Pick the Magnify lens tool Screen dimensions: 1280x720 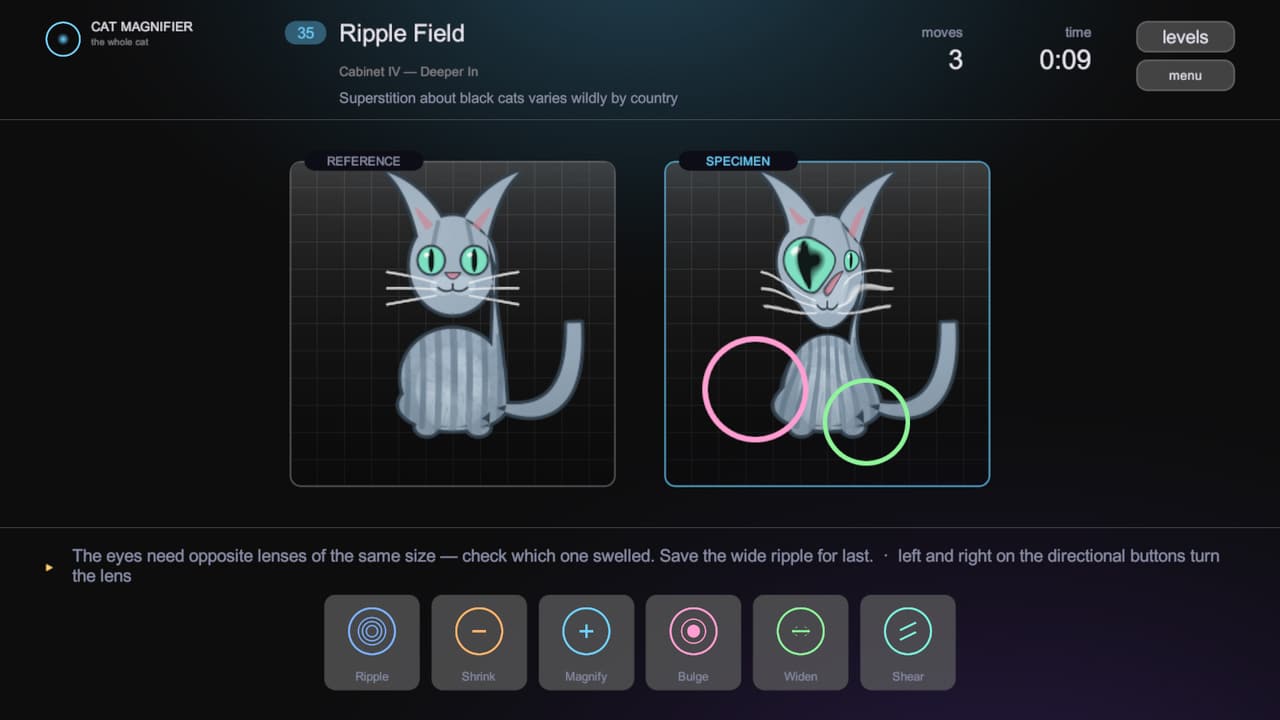[x=586, y=642]
